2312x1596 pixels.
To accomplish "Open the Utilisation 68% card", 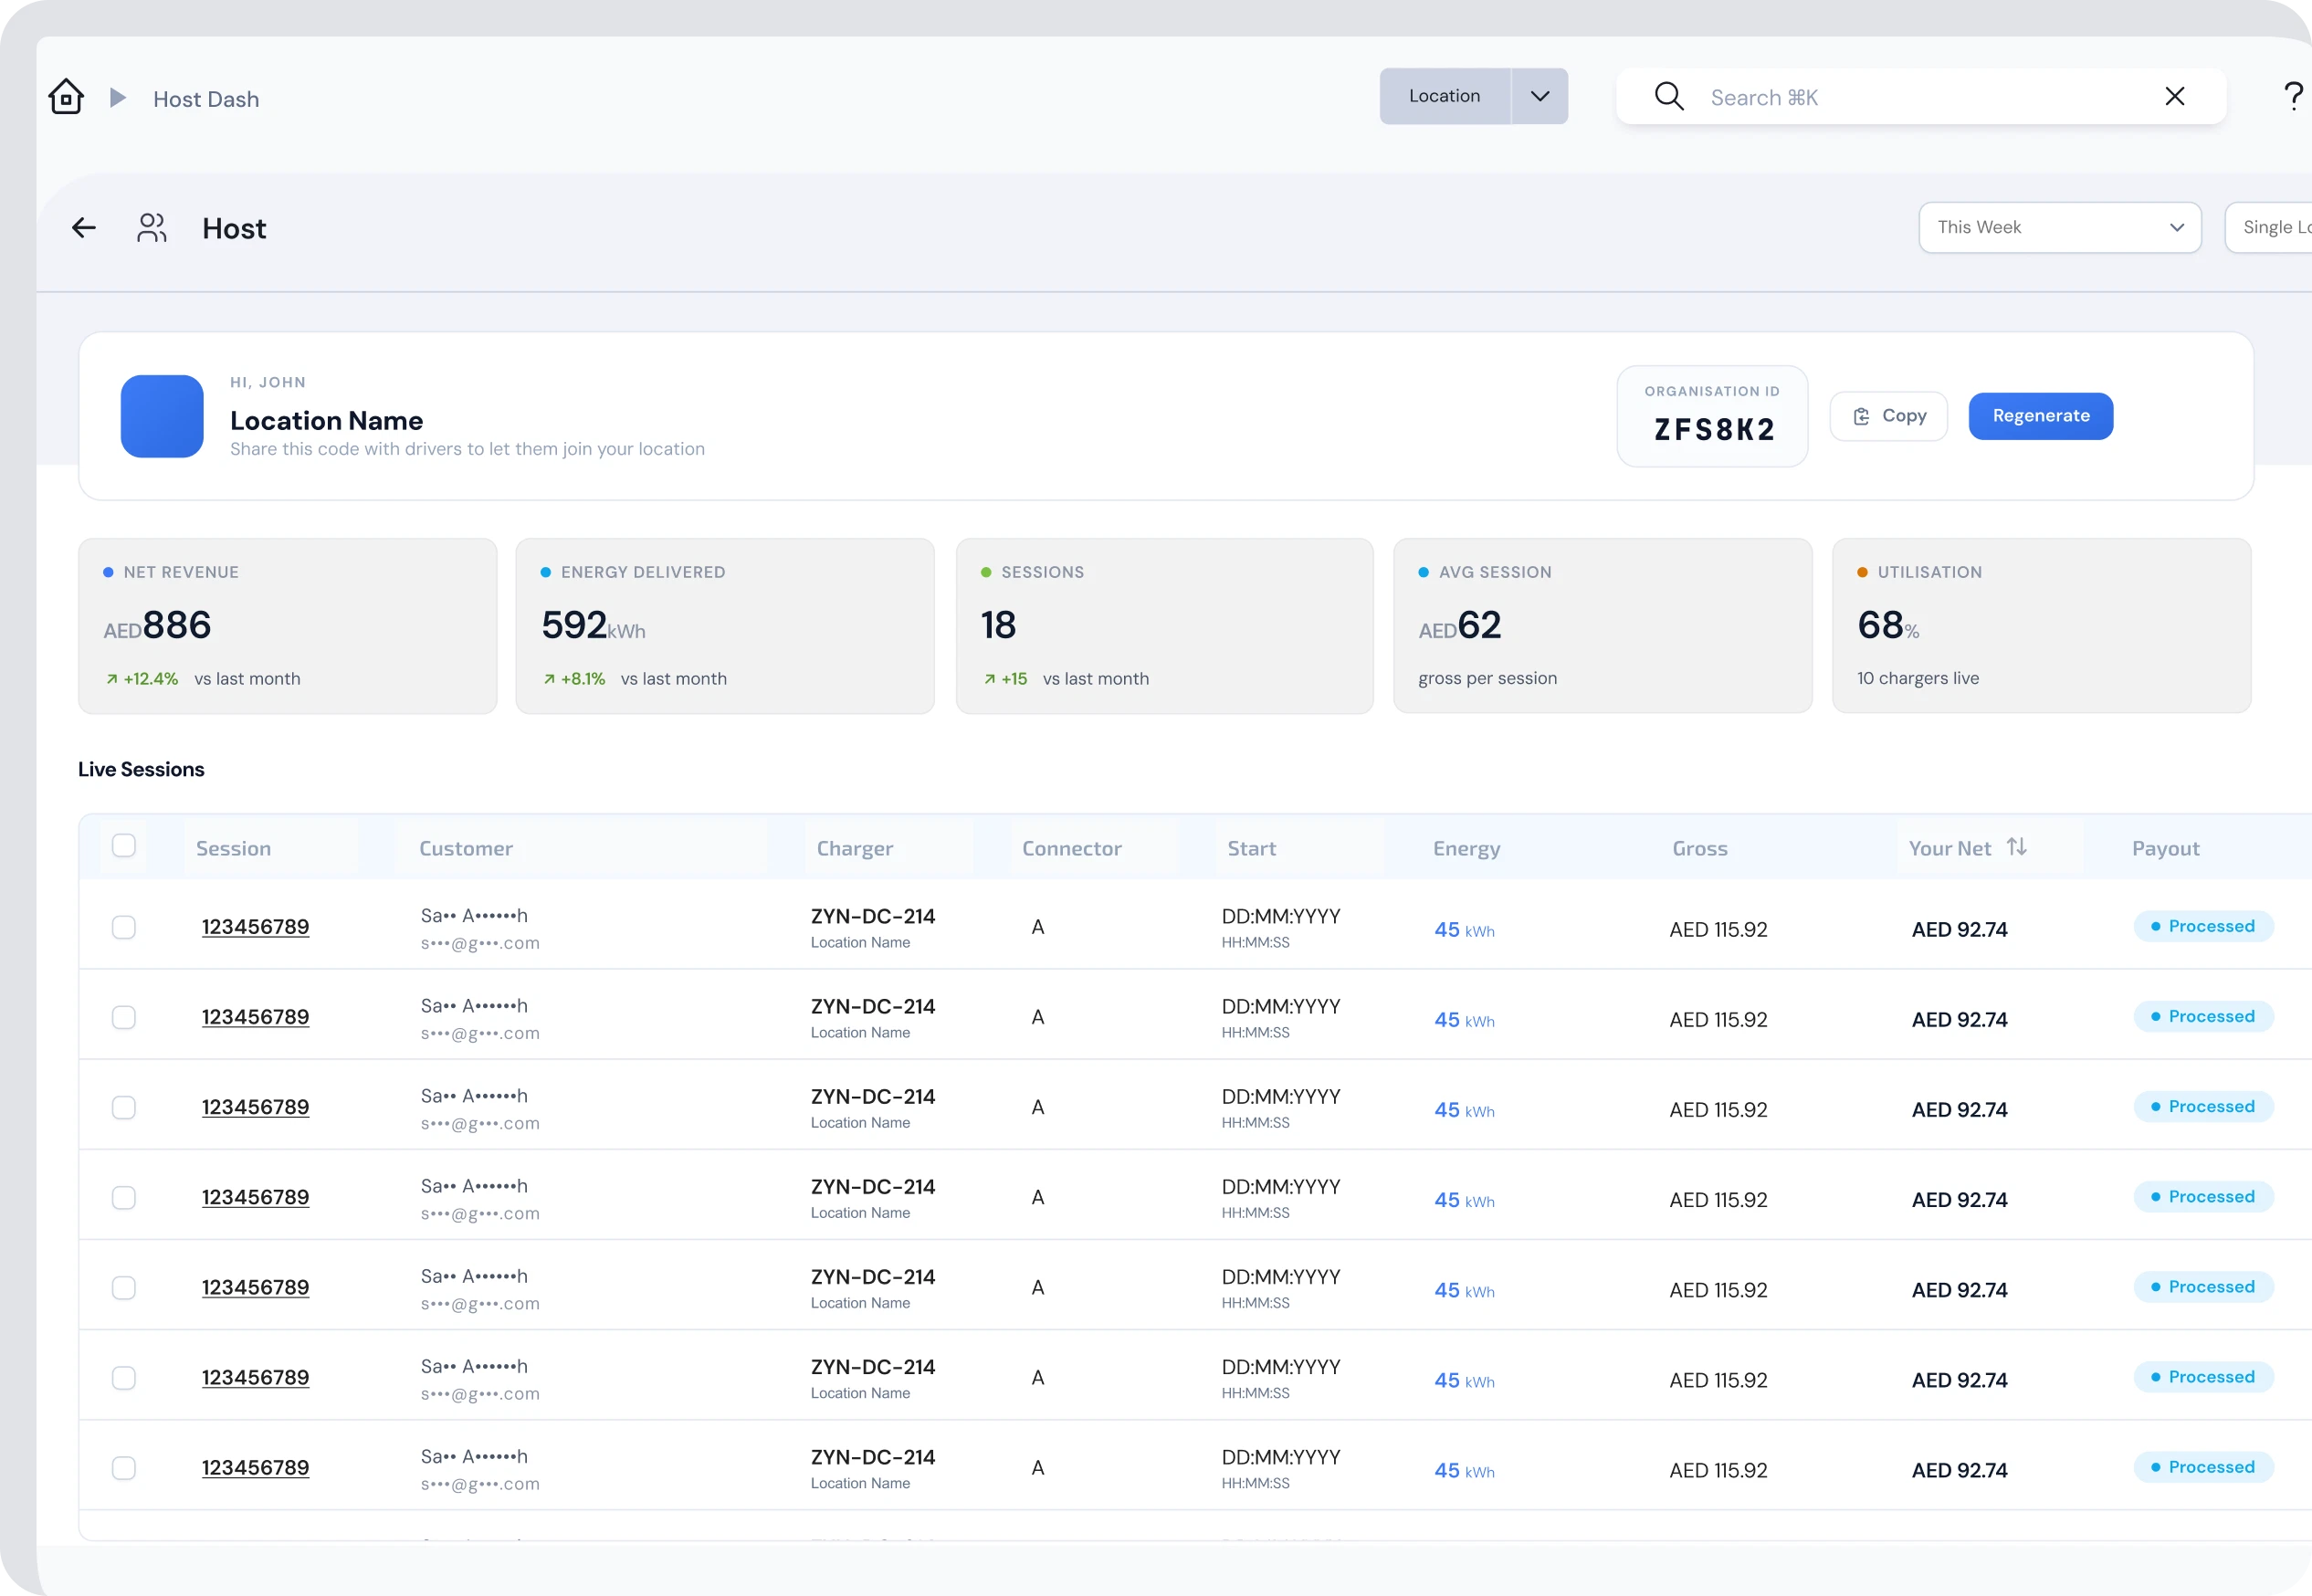I will click(2042, 626).
